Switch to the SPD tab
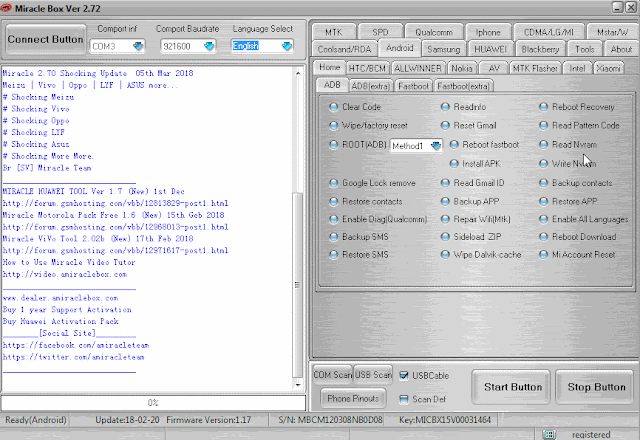This screenshot has height=440, width=640. tap(380, 32)
